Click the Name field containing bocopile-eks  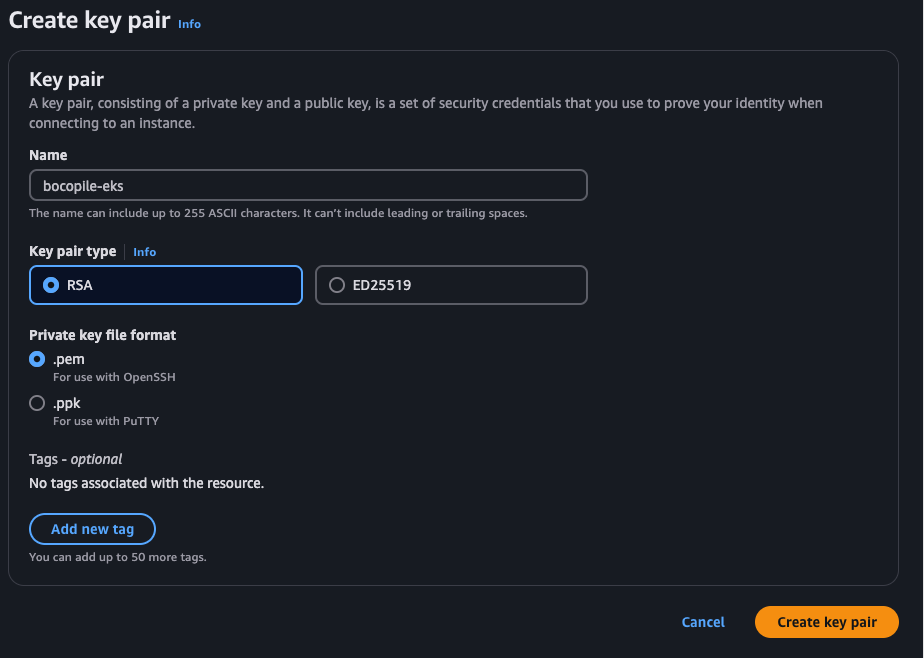click(308, 186)
